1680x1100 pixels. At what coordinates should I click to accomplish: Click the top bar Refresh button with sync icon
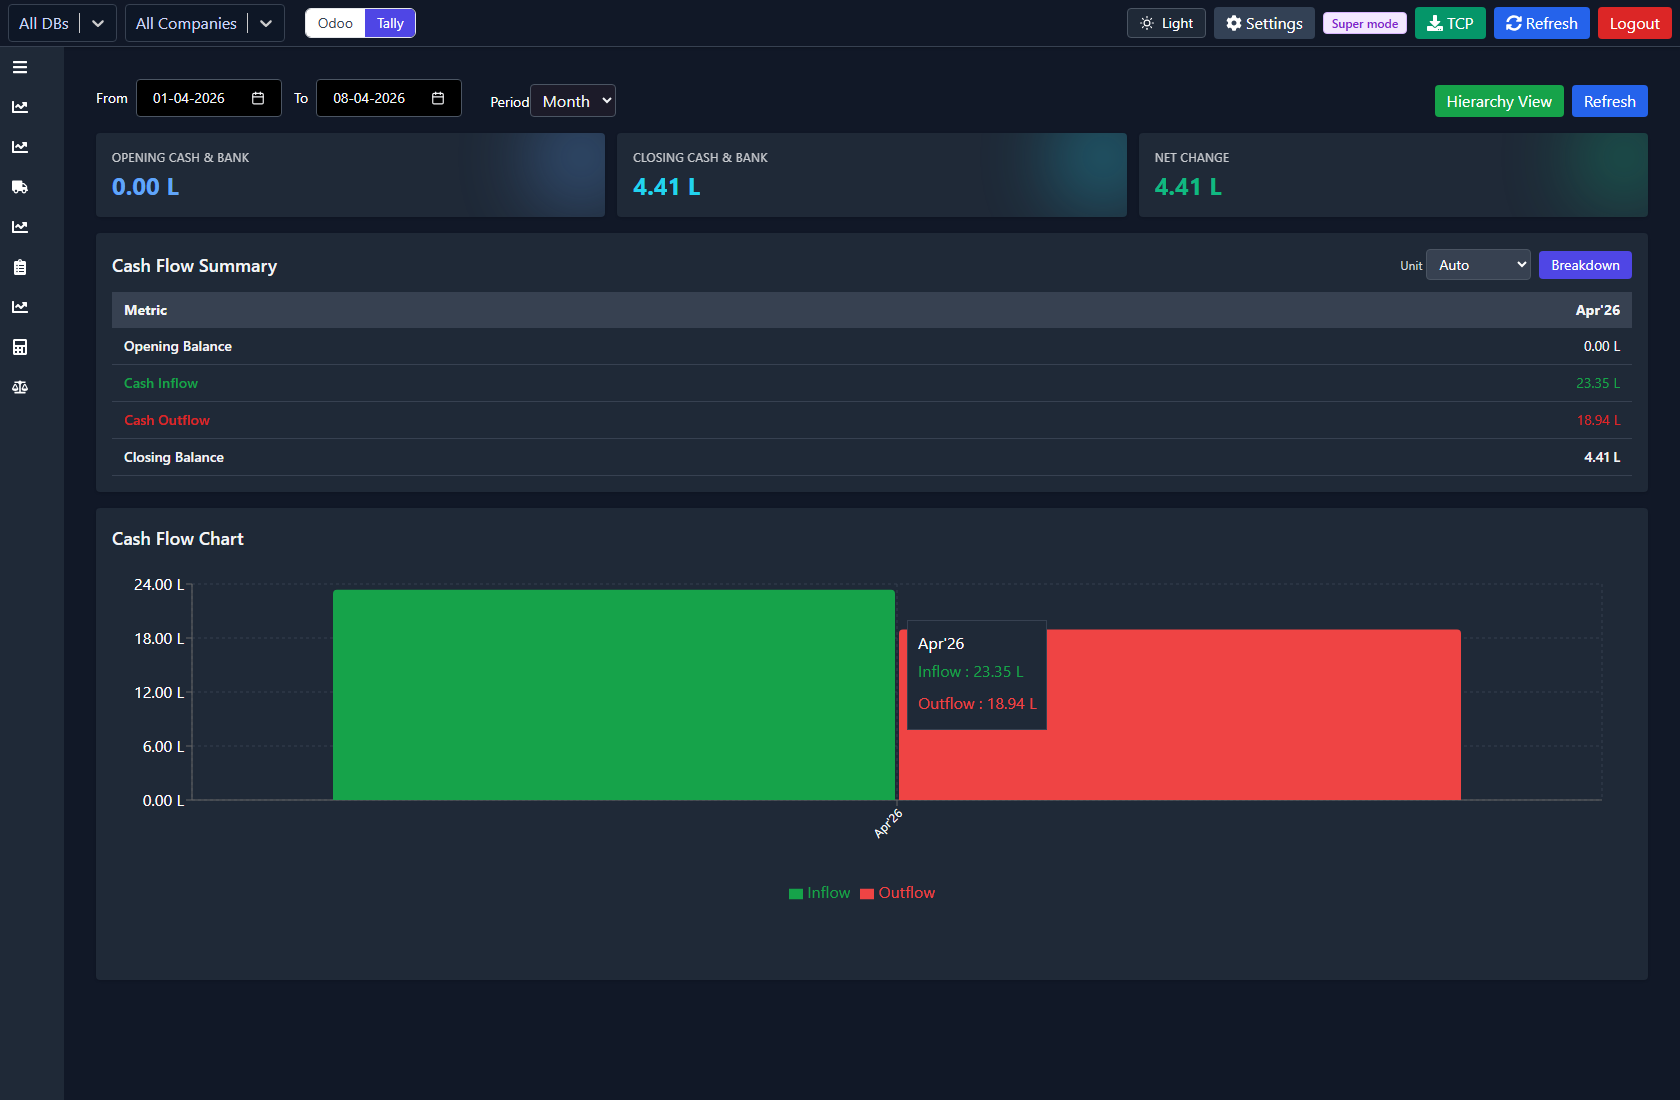coord(1542,23)
